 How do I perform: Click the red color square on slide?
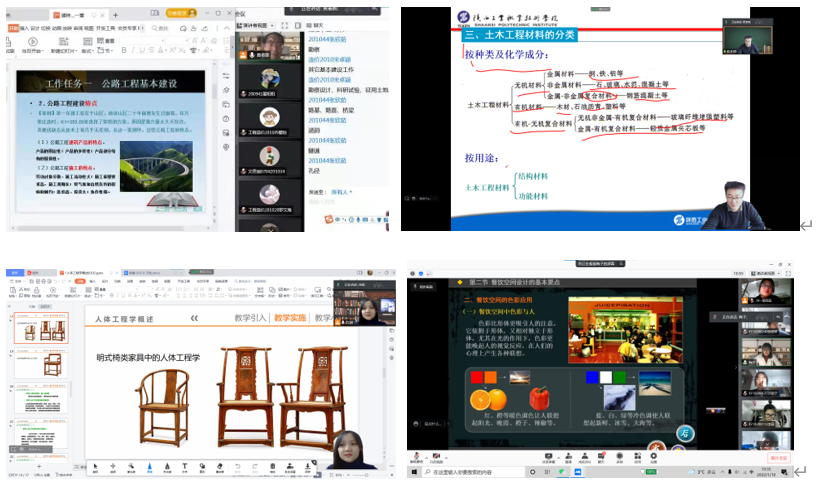coord(476,377)
